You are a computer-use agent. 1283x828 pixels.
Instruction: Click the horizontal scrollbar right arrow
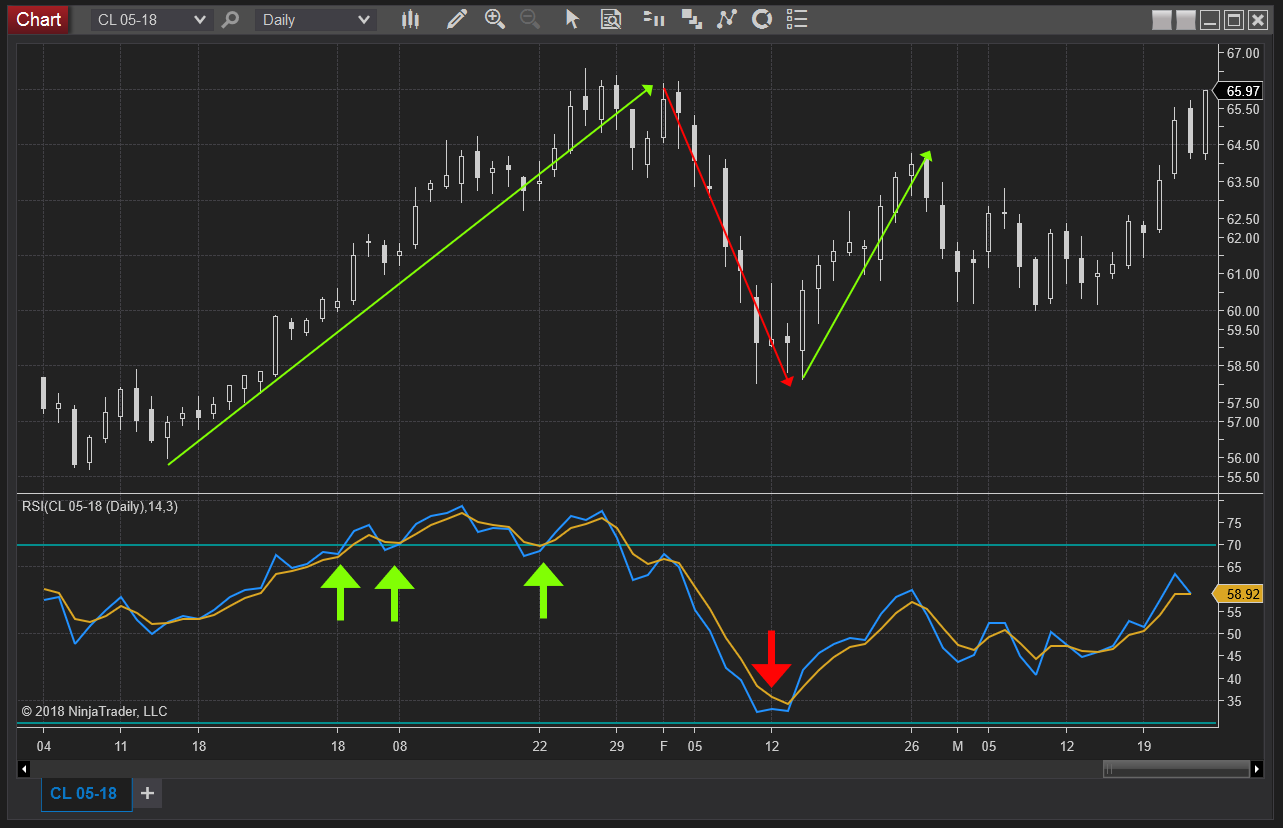pyautogui.click(x=1257, y=769)
